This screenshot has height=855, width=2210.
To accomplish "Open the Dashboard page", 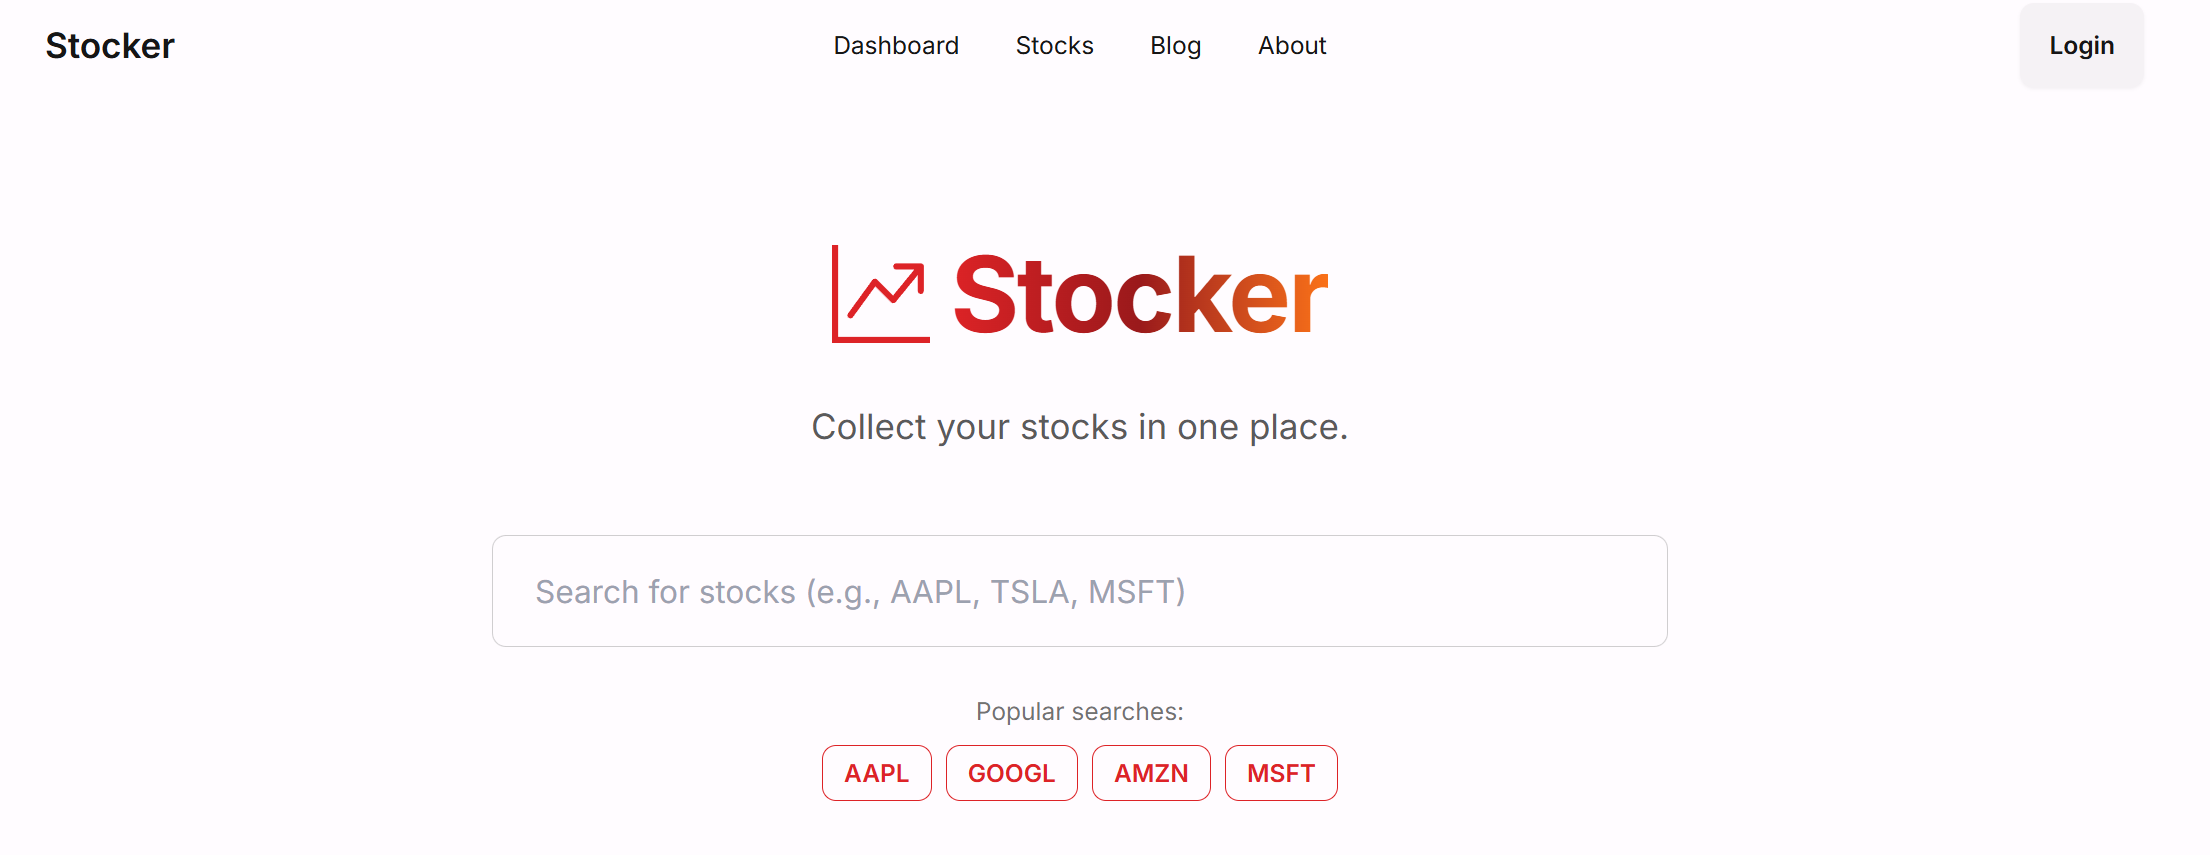I will pyautogui.click(x=896, y=46).
